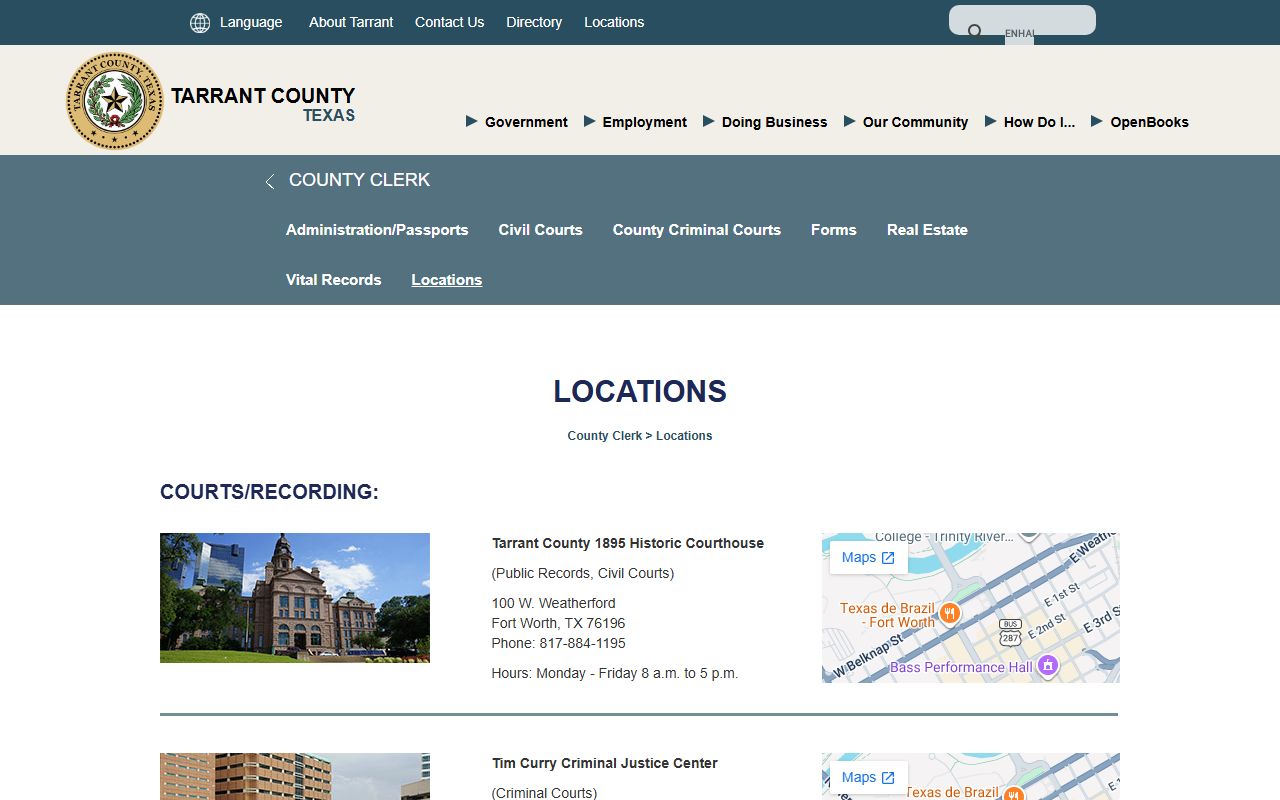Expand the Employment menu
Screen dimensions: 1280x800
636,122
